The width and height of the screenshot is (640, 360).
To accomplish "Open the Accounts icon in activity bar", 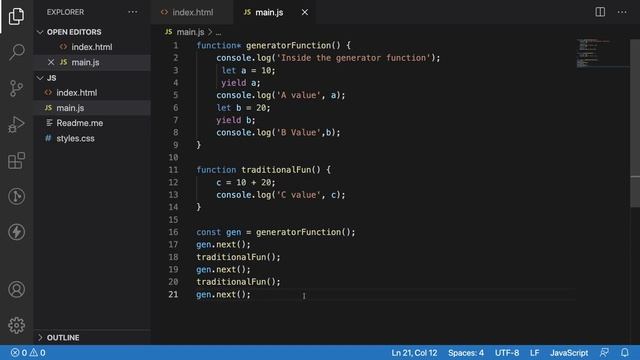I will pyautogui.click(x=16, y=289).
